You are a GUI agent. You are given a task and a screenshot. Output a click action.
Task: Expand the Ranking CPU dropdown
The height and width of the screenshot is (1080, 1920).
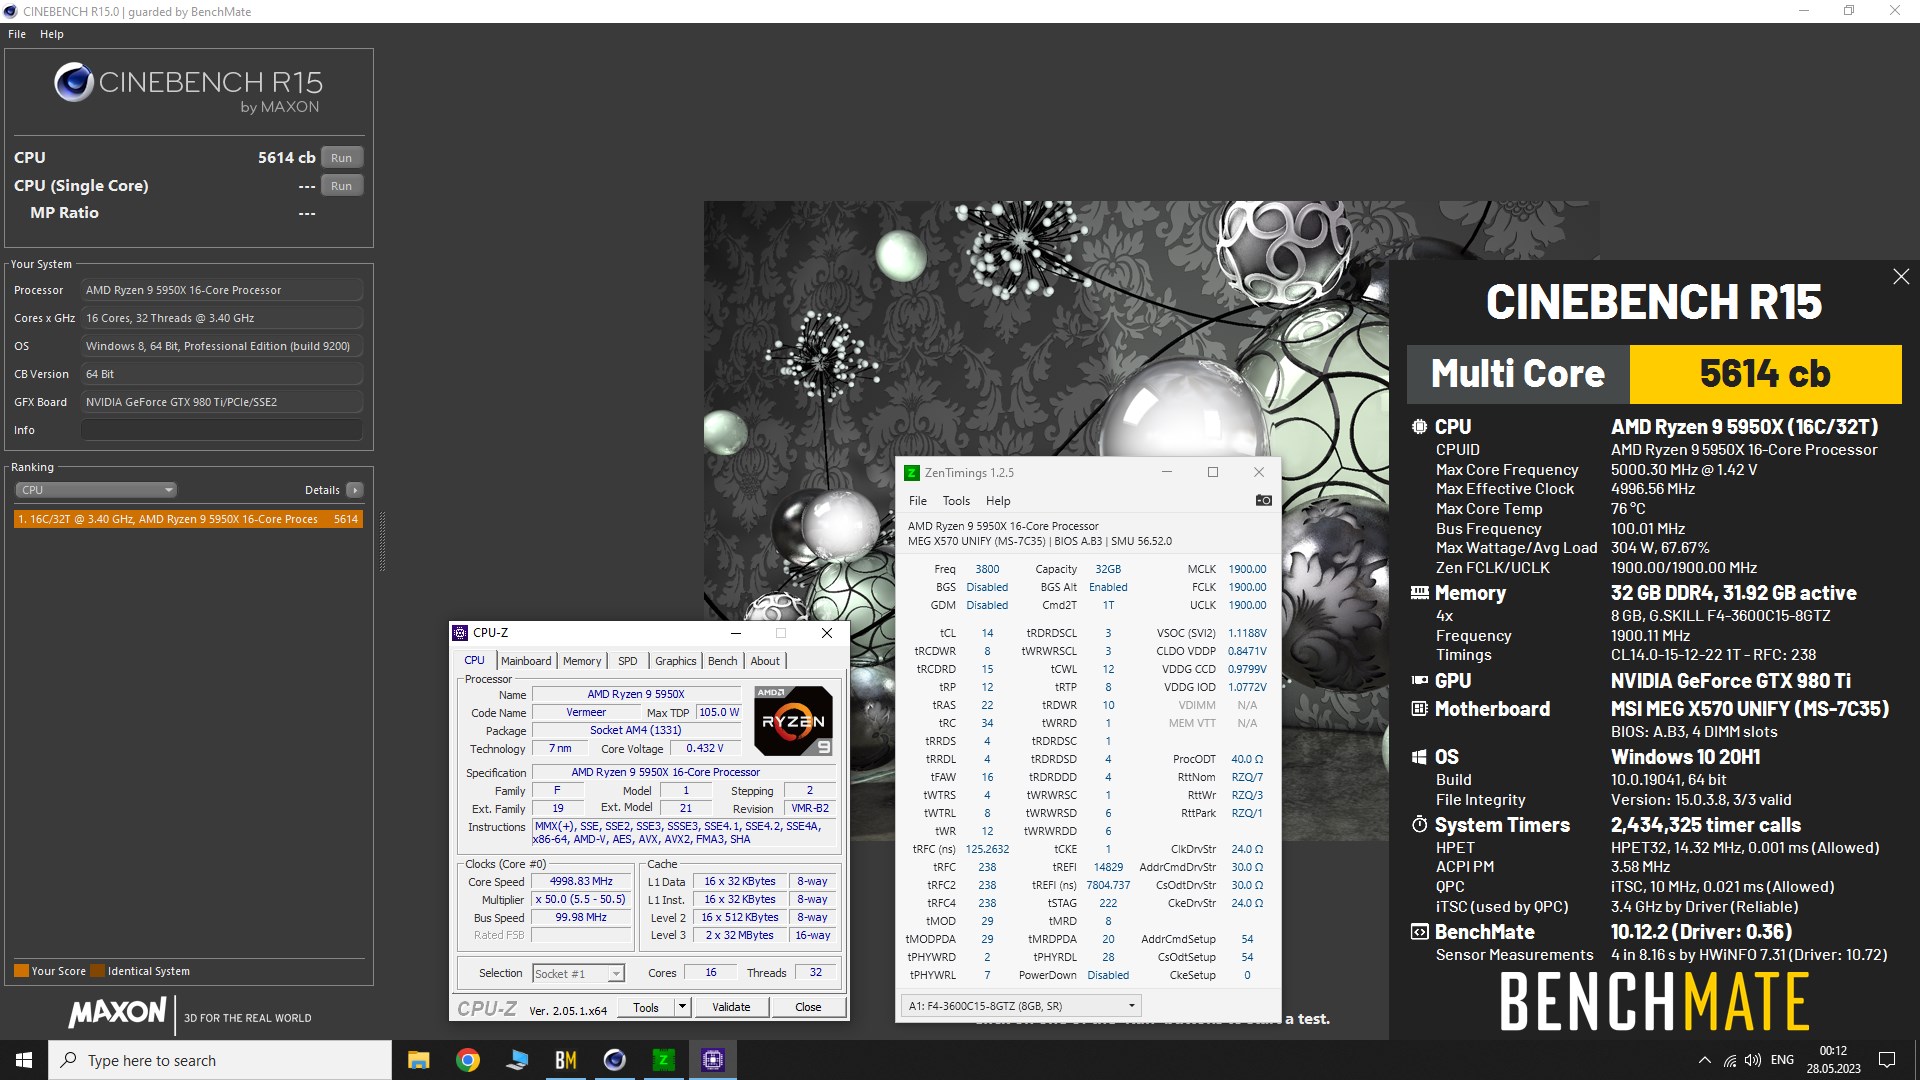click(96, 490)
